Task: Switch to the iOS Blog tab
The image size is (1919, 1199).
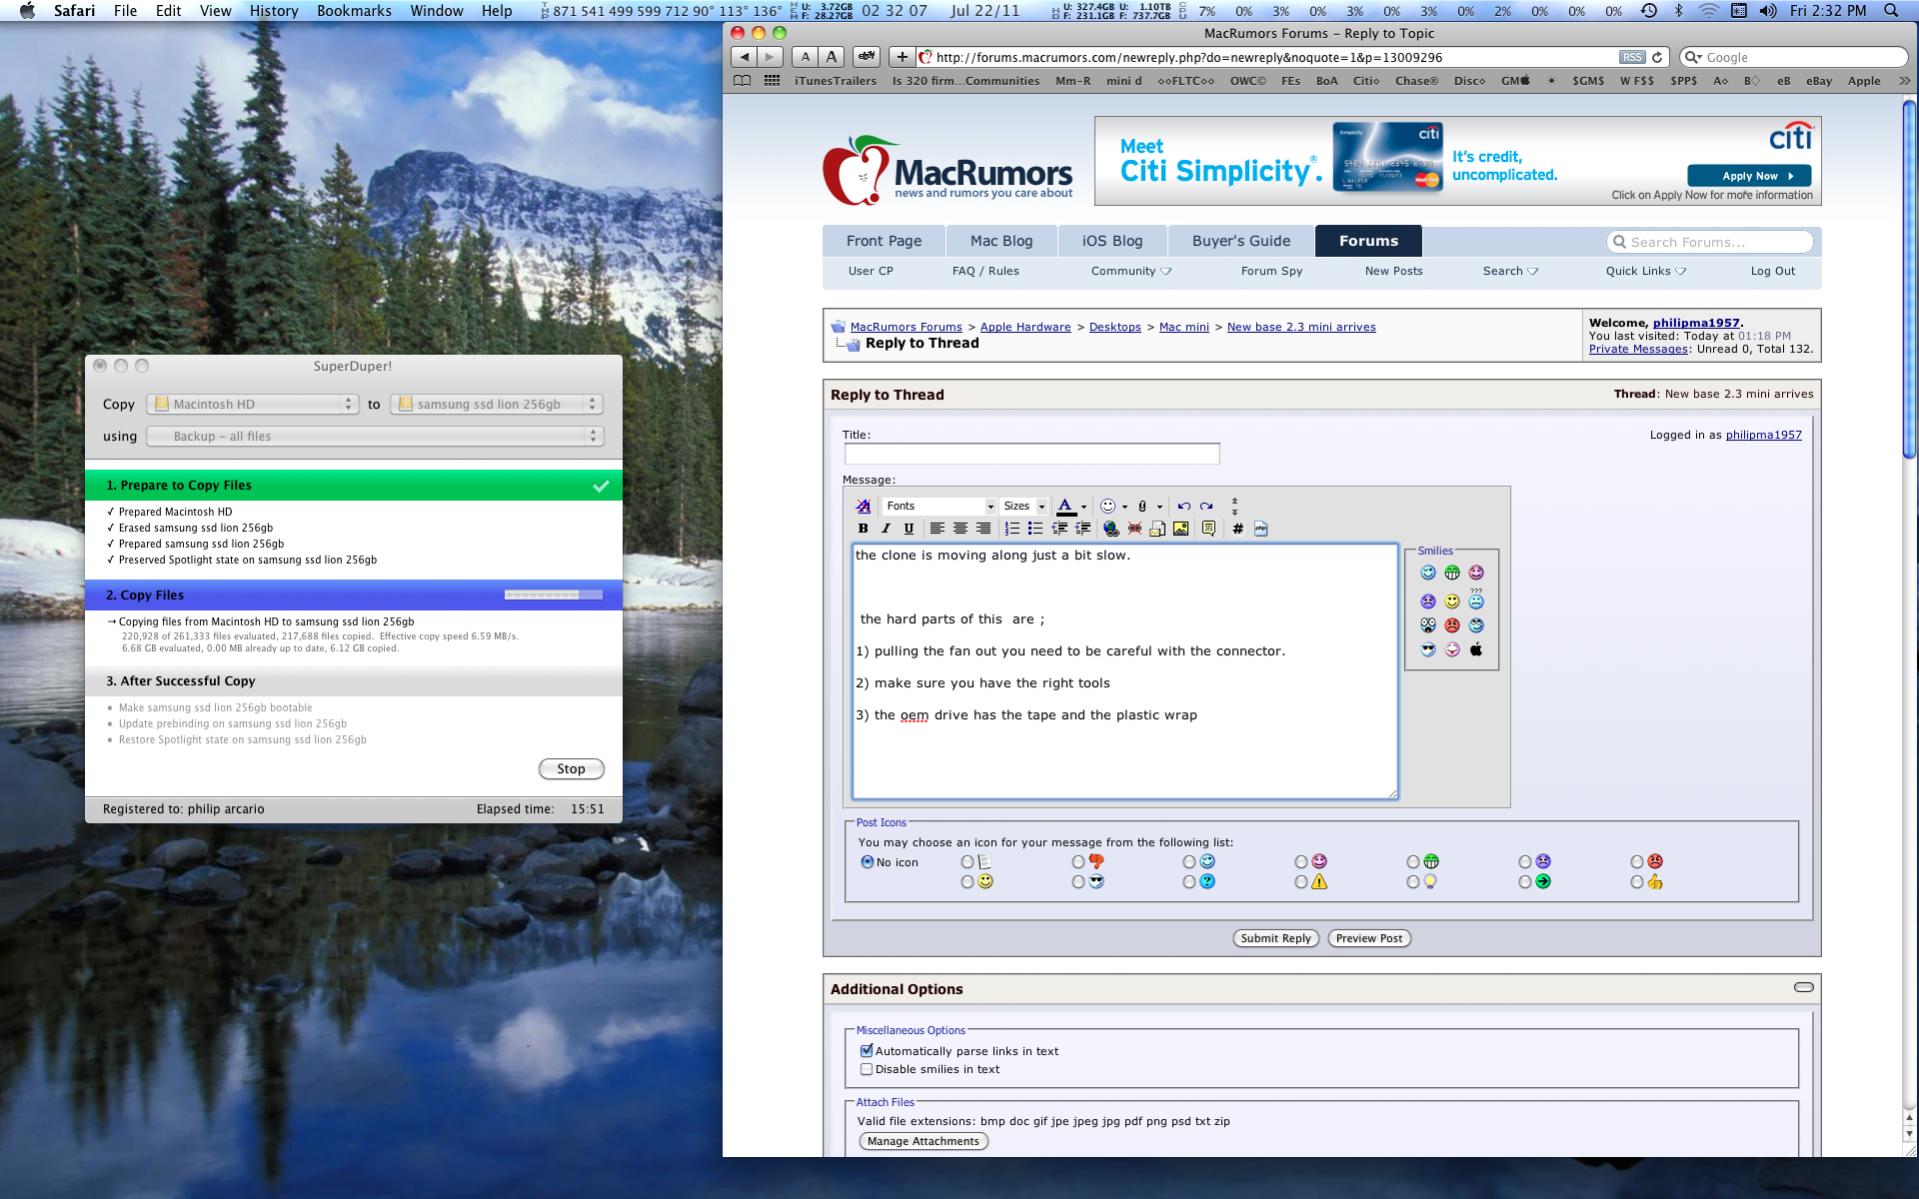Action: pyautogui.click(x=1112, y=241)
